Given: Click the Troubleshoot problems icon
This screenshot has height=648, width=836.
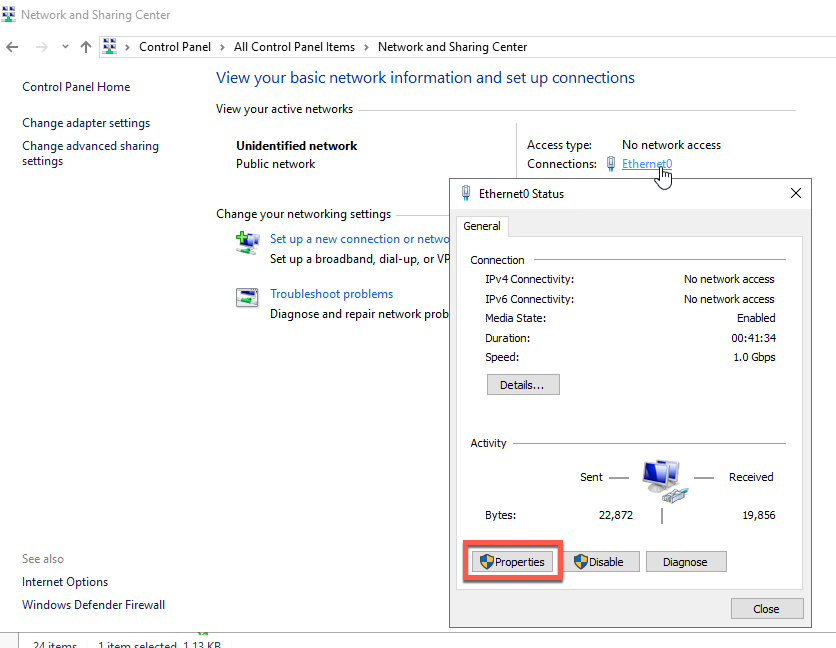Looking at the screenshot, I should tap(247, 297).
